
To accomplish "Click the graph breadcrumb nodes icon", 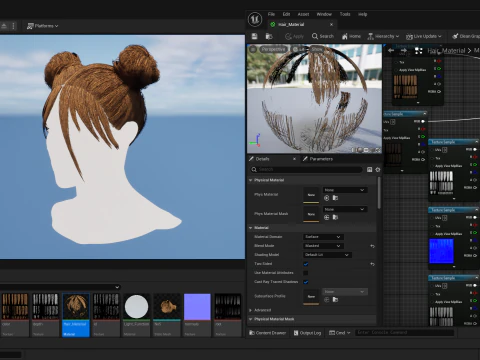I will coord(419,51).
